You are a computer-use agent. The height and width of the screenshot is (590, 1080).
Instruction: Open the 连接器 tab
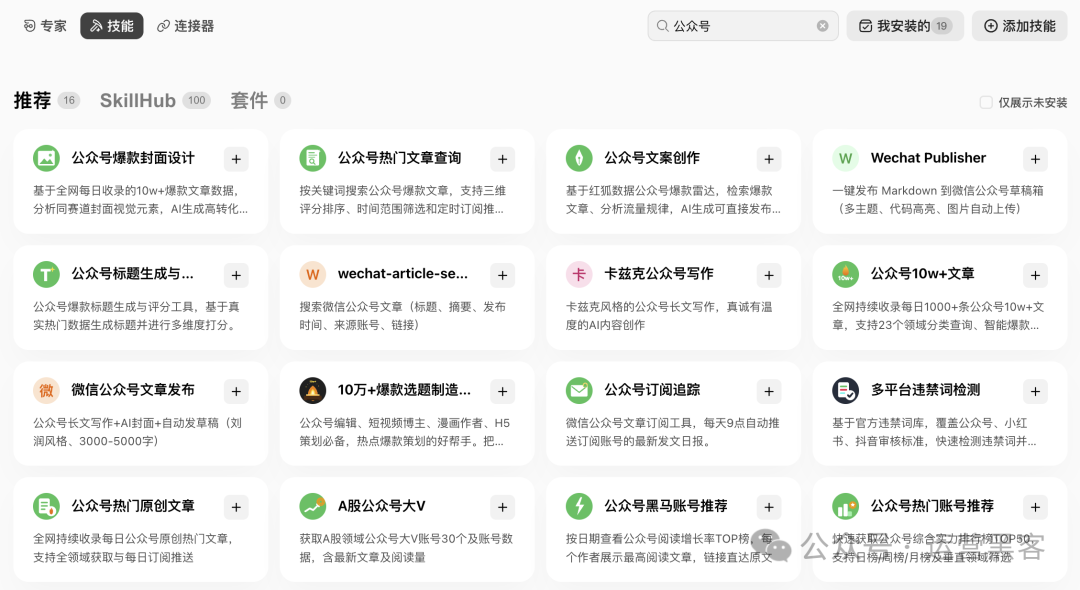tap(185, 26)
